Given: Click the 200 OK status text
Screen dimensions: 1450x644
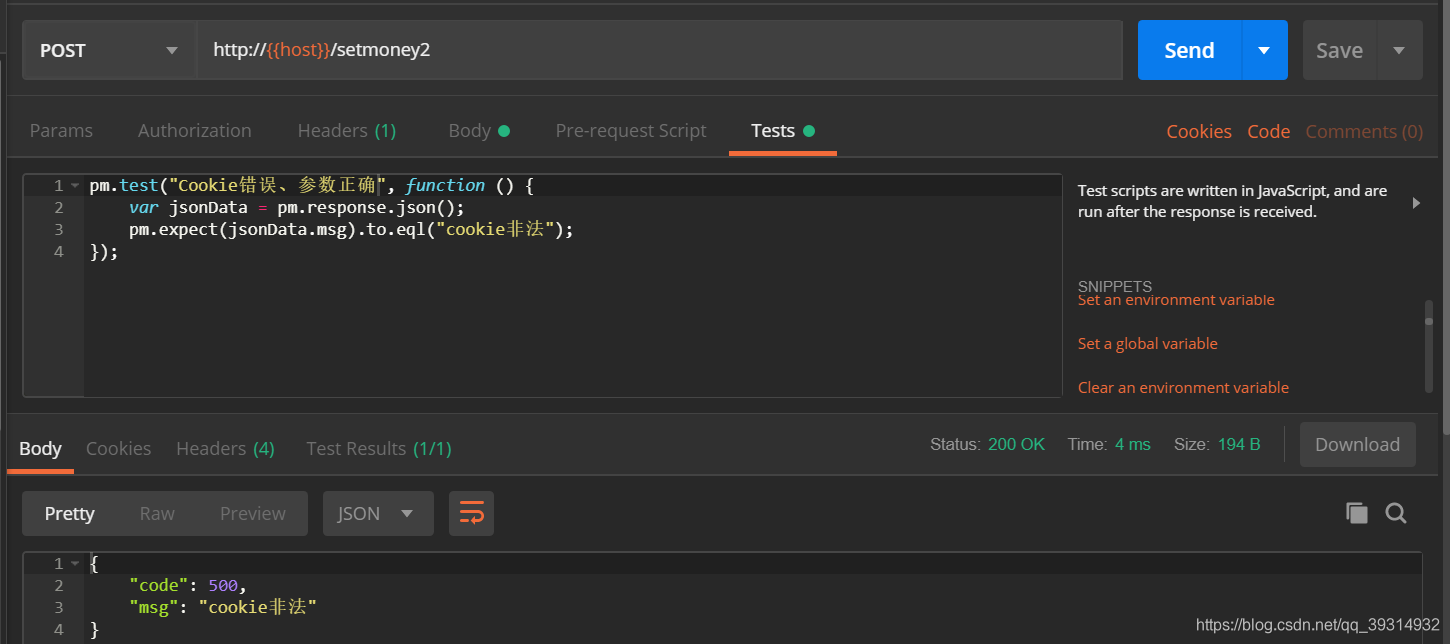Looking at the screenshot, I should pos(1016,444).
